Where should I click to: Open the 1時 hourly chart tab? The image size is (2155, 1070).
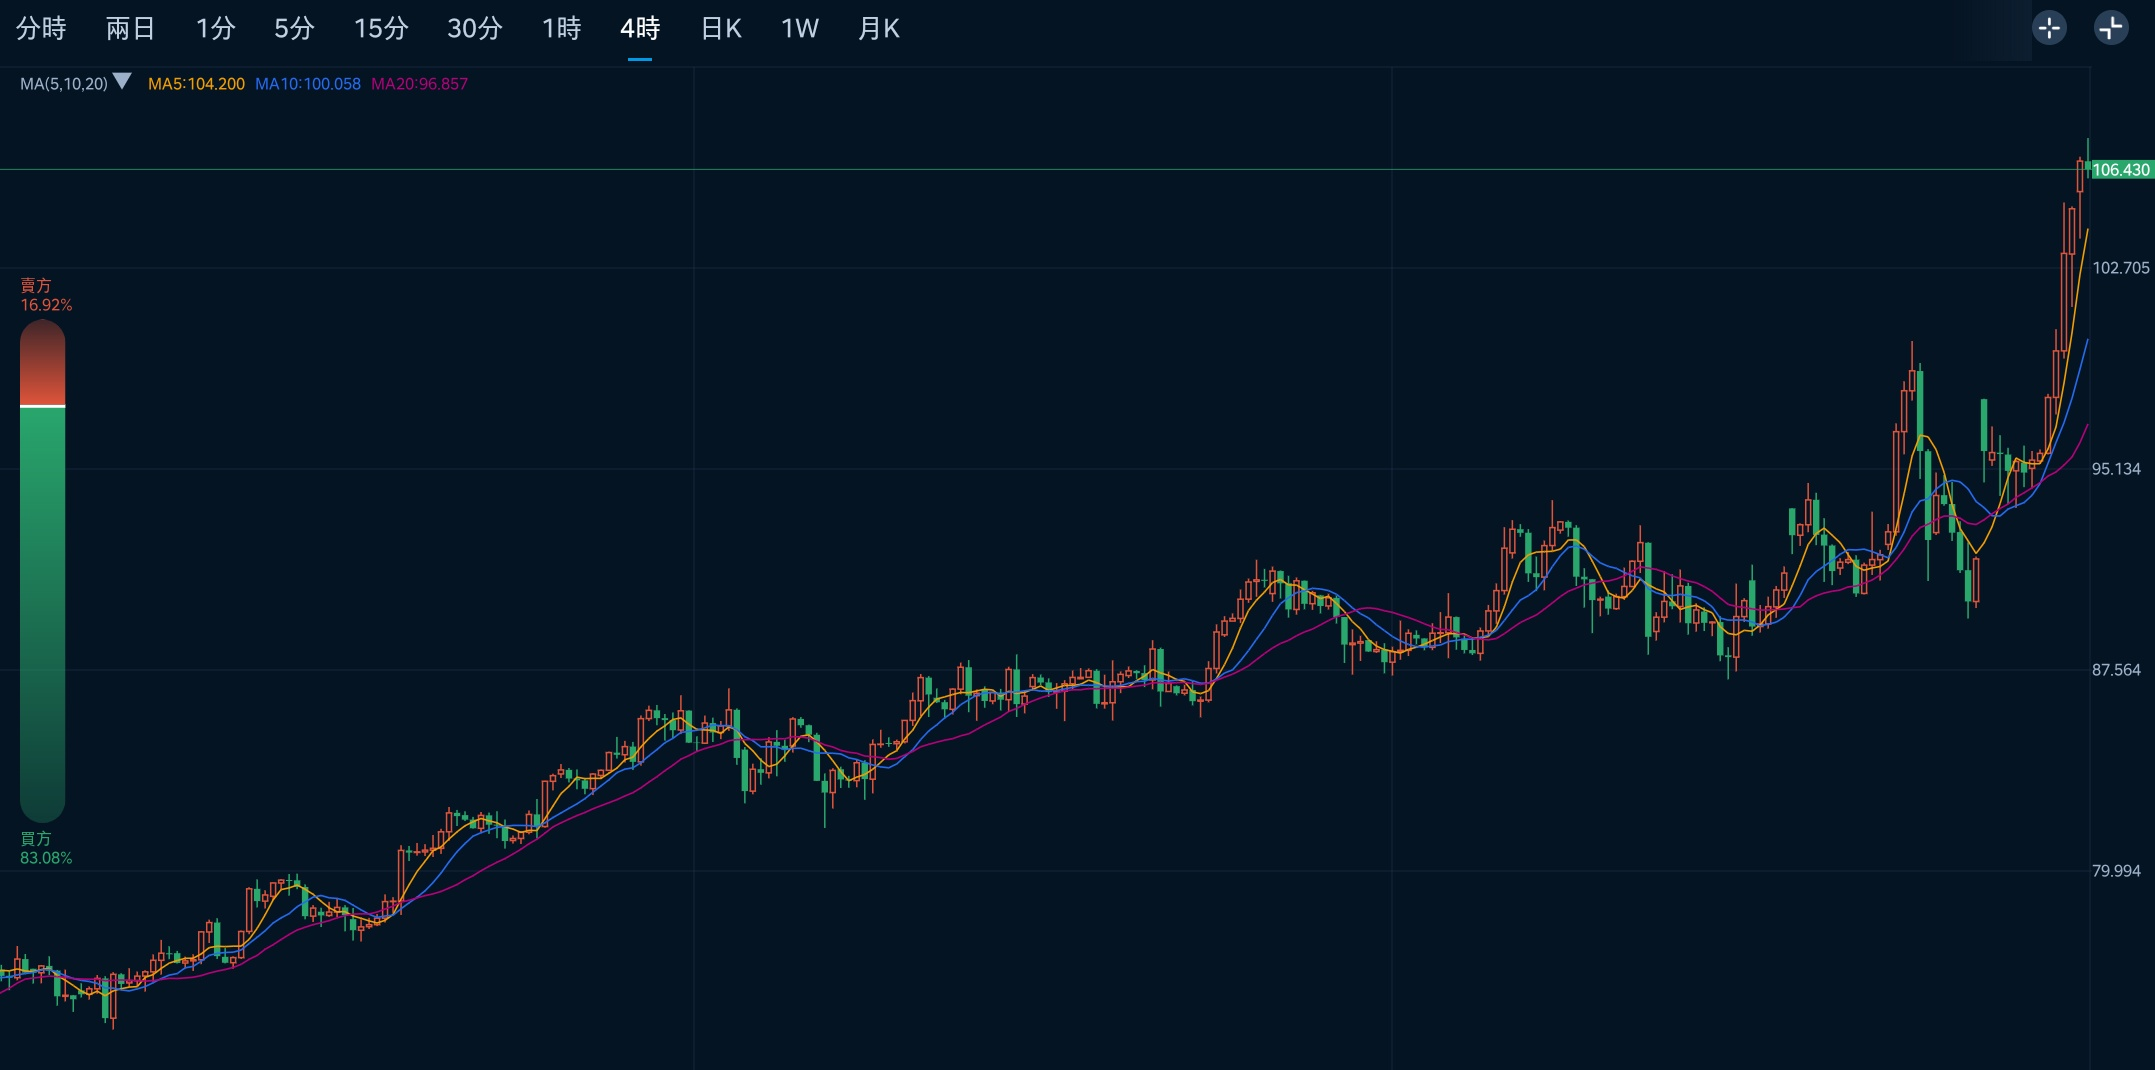tap(561, 29)
